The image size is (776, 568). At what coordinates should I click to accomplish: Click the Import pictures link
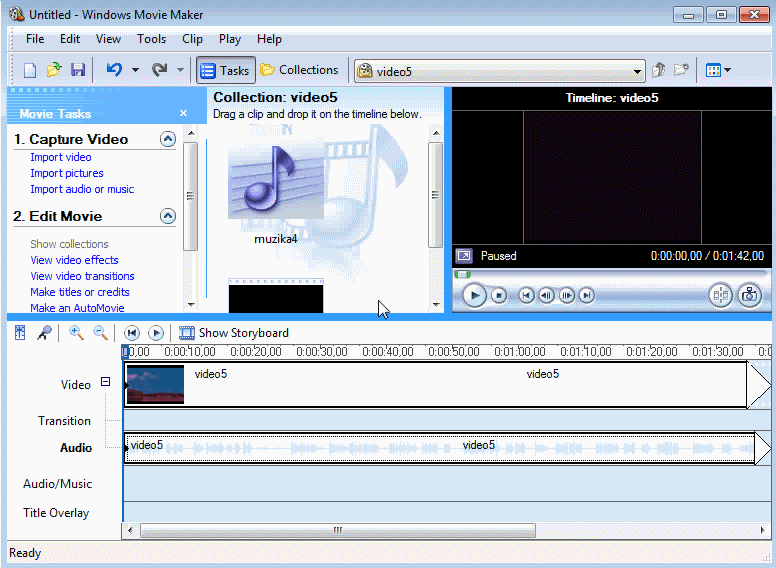(x=67, y=173)
